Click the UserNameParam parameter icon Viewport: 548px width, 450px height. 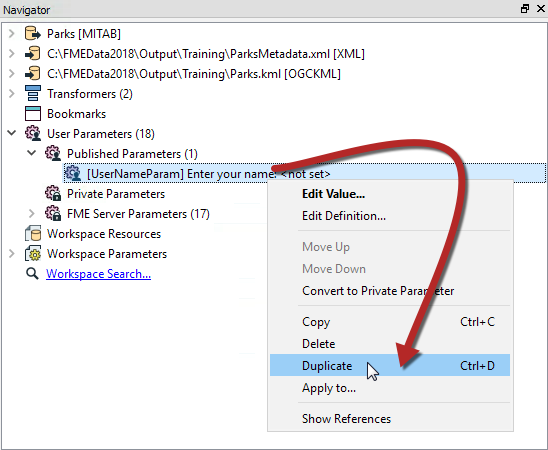click(x=73, y=173)
